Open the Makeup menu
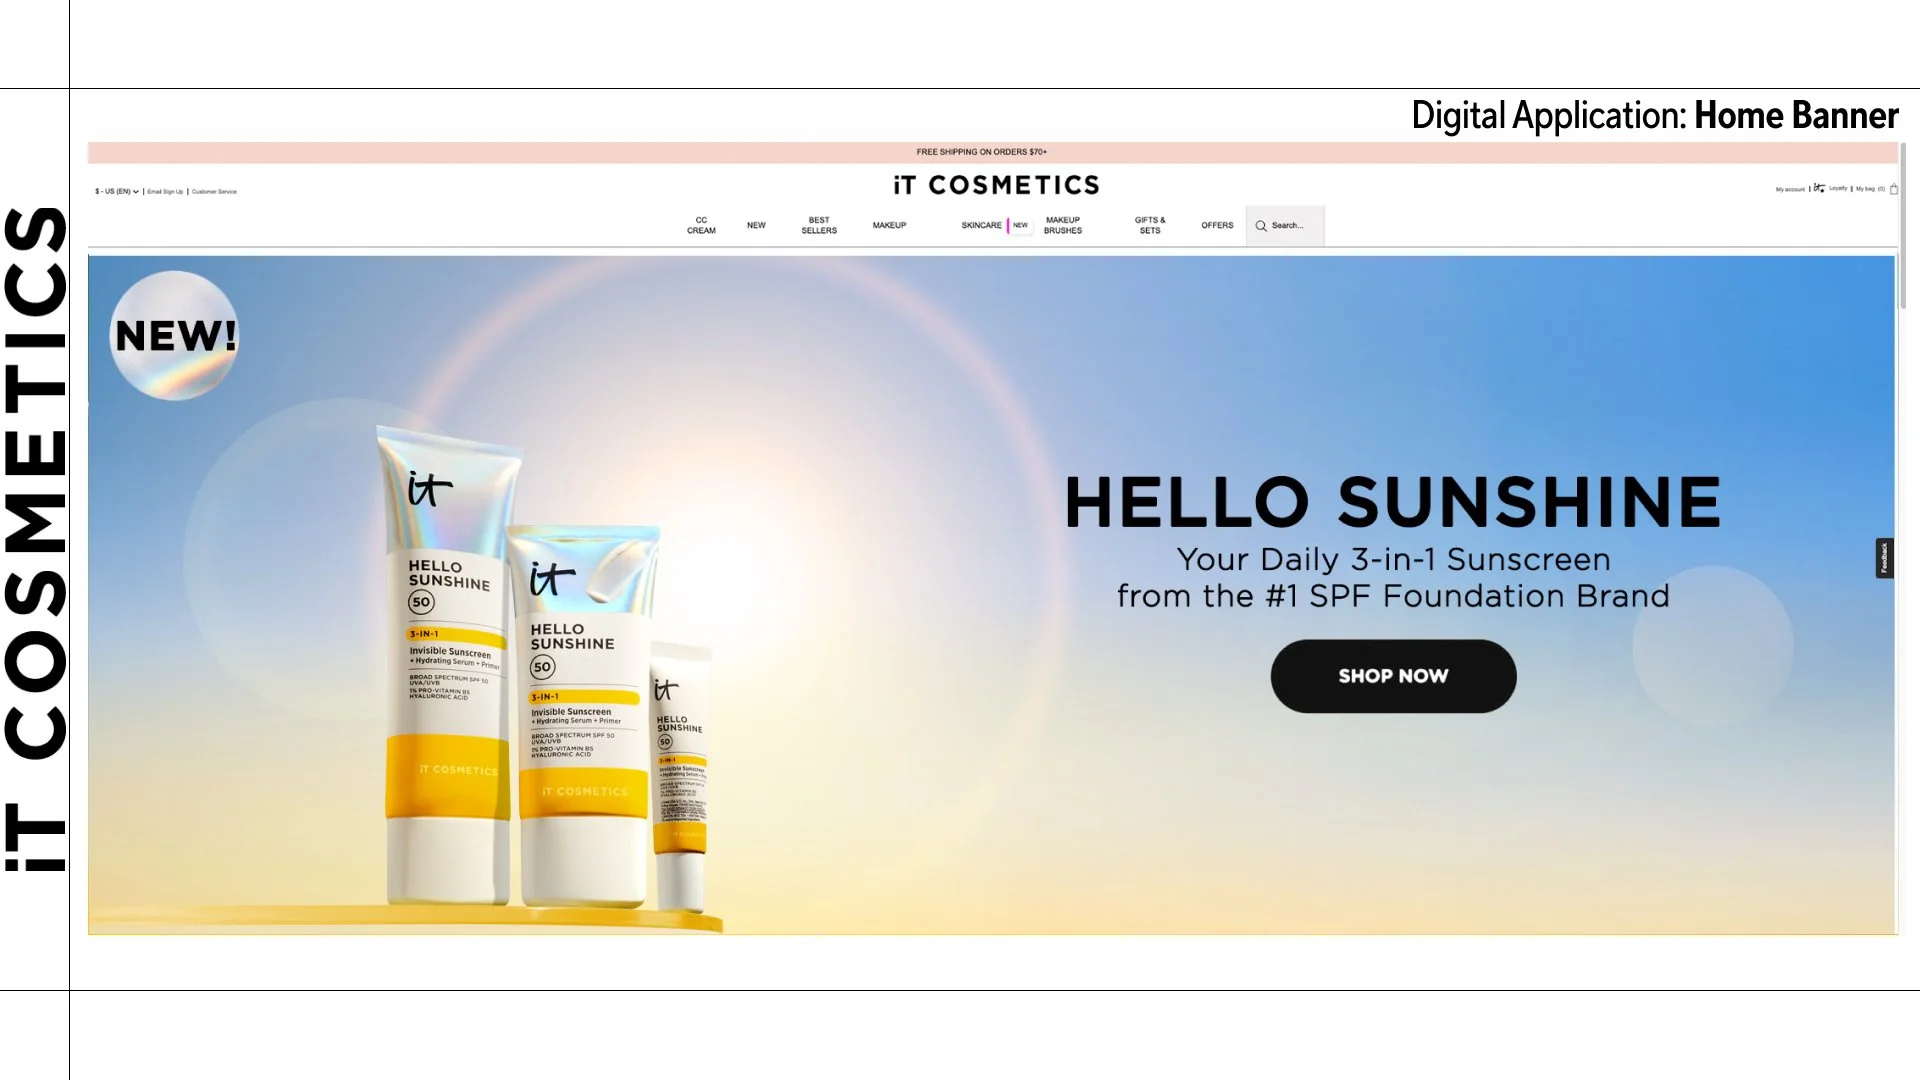 (889, 225)
